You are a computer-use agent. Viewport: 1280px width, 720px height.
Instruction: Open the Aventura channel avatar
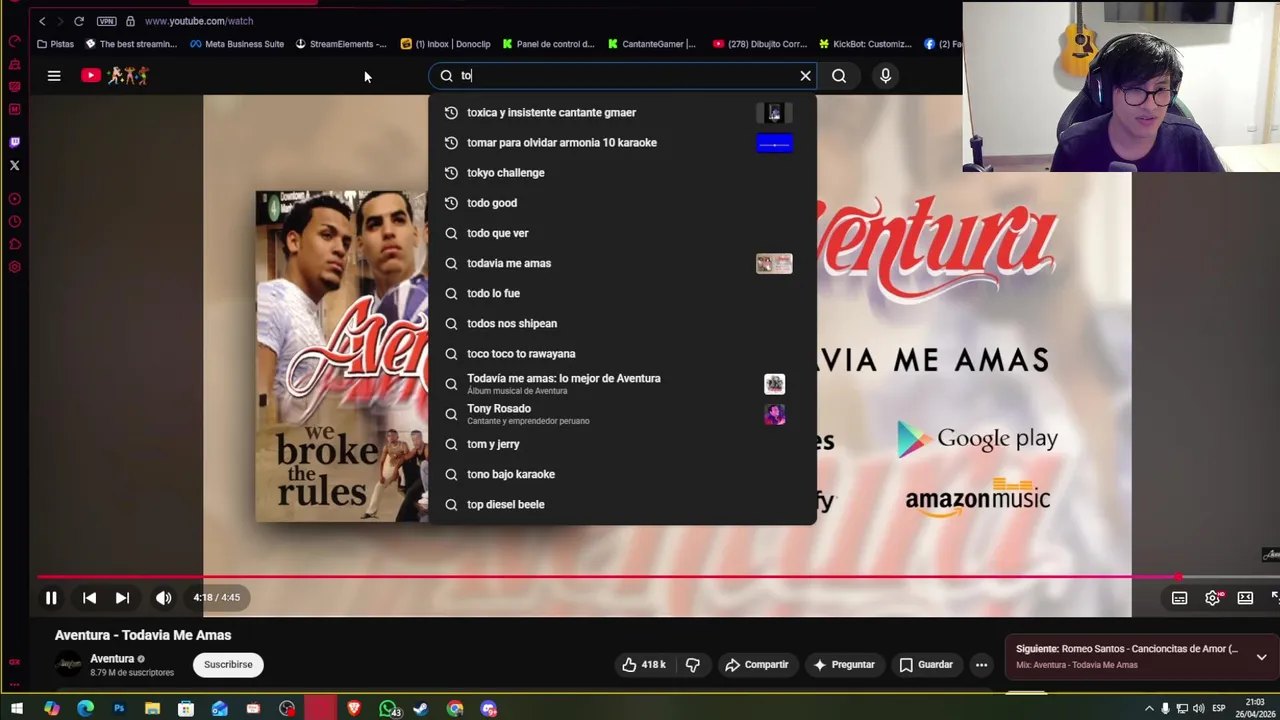tap(68, 665)
